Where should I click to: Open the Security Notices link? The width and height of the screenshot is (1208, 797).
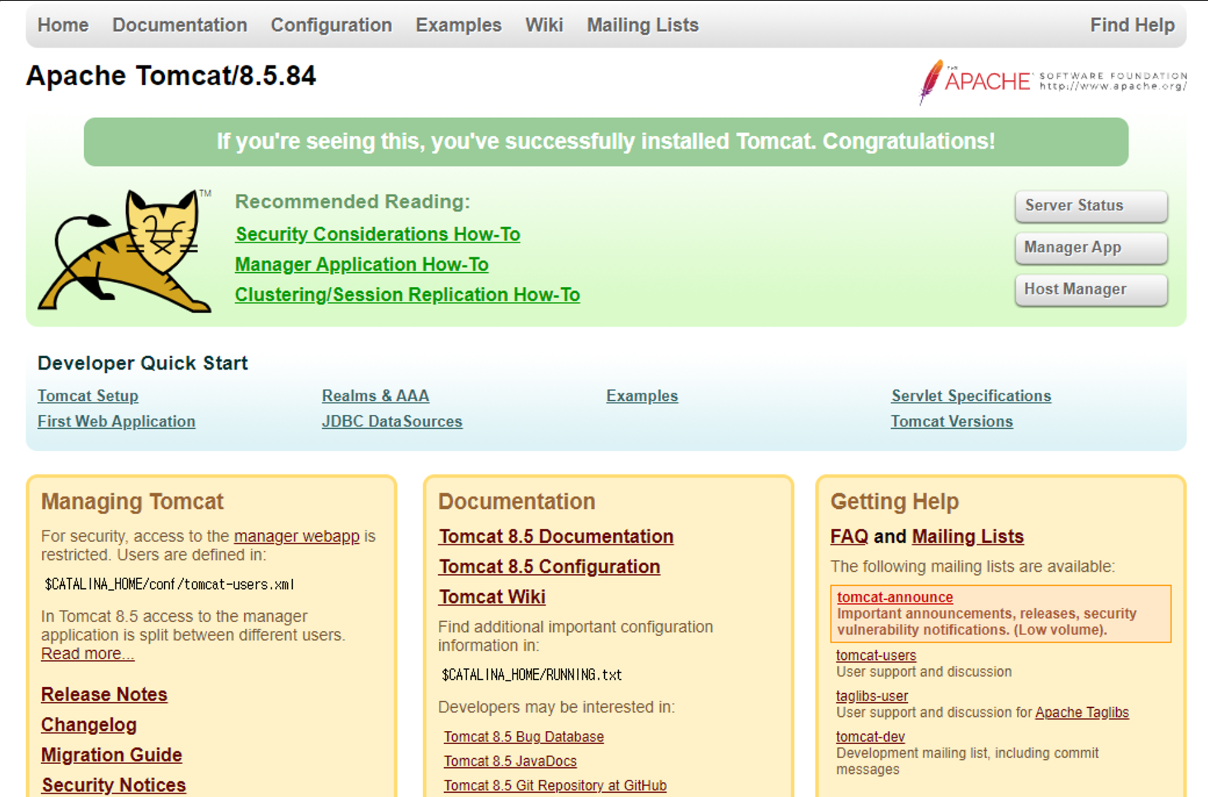113,785
